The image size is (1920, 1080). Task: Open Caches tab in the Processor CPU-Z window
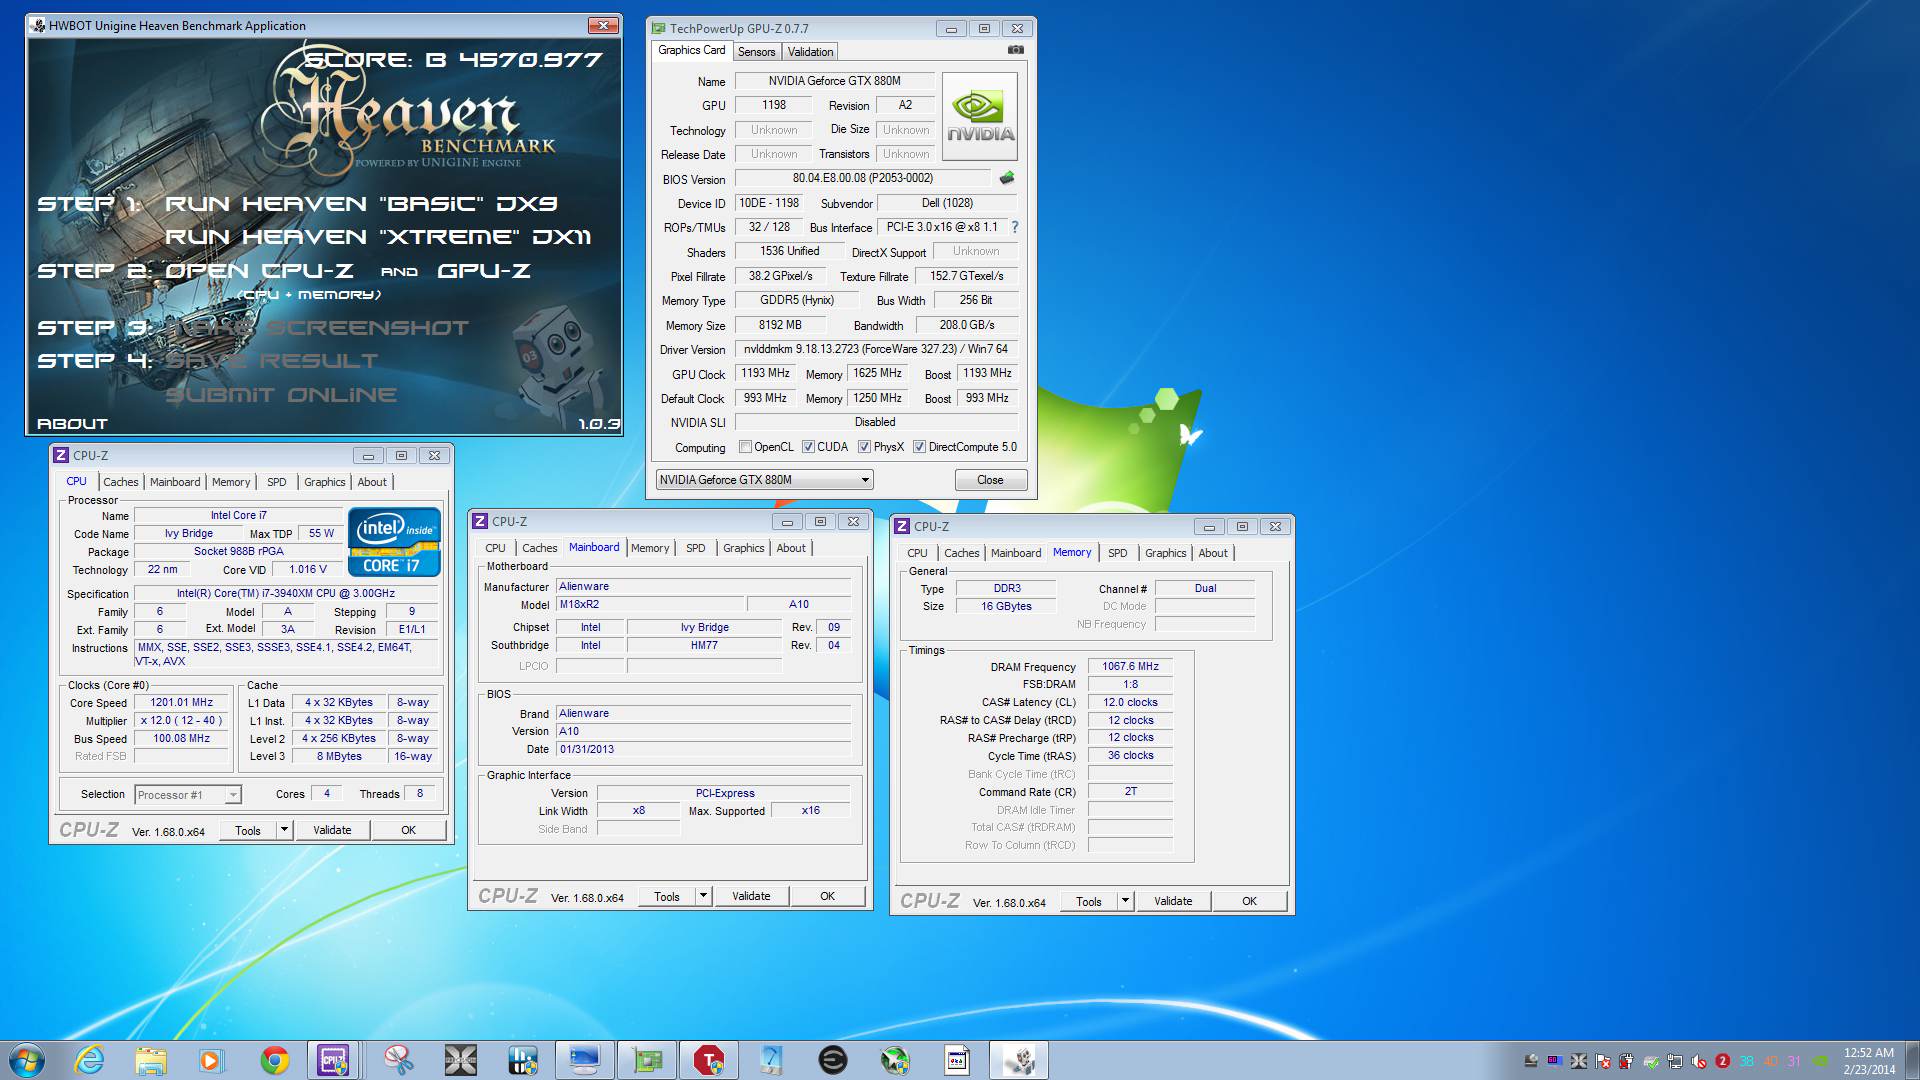click(x=121, y=482)
